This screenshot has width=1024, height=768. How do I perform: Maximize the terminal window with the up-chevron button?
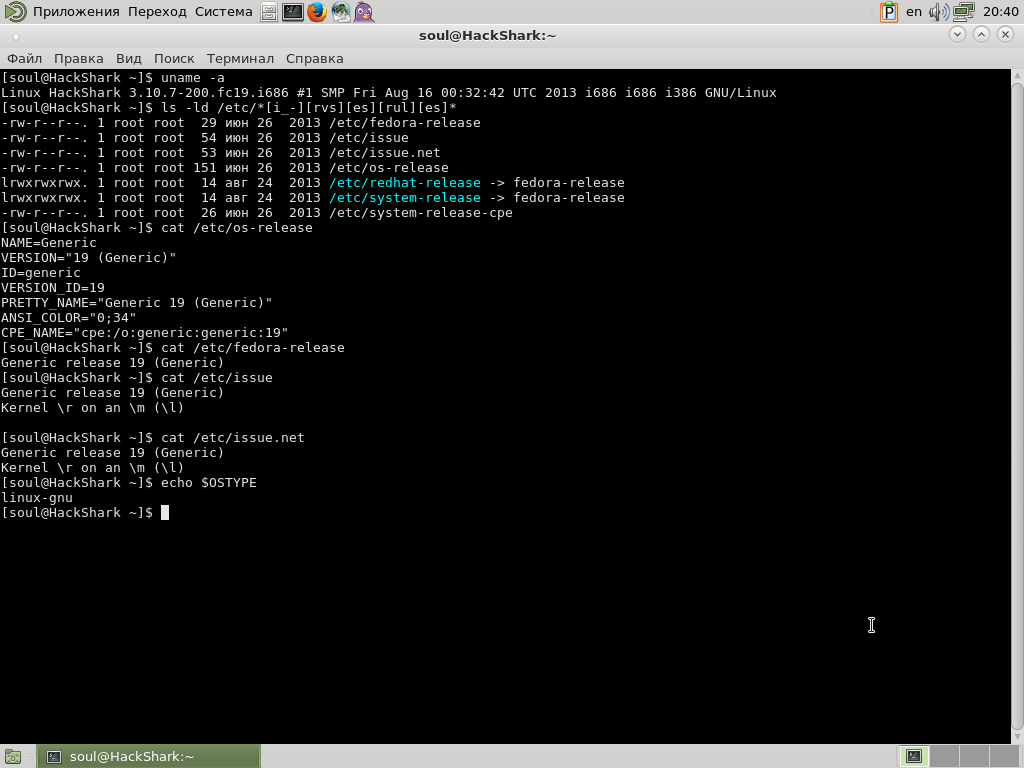click(x=982, y=35)
